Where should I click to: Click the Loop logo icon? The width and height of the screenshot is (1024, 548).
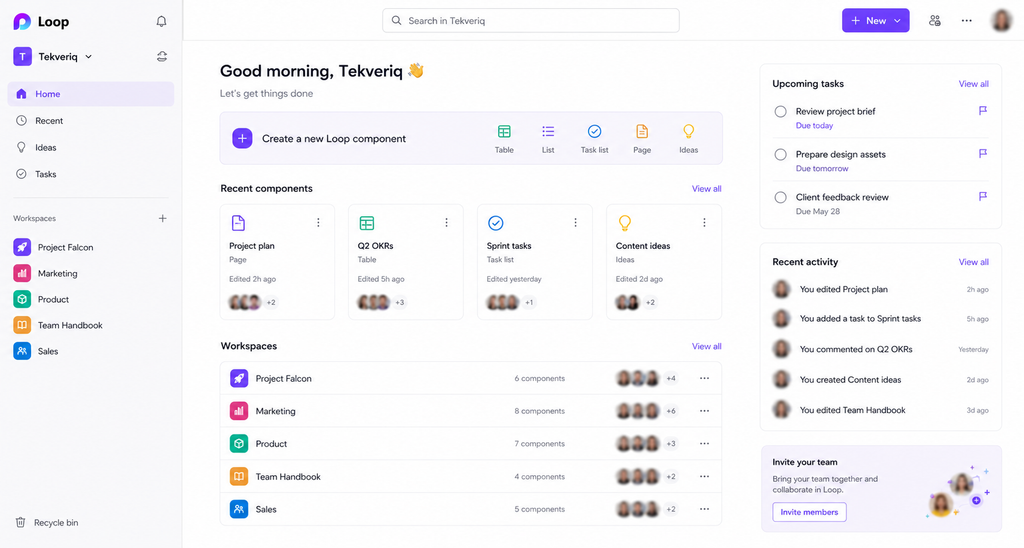pos(22,22)
